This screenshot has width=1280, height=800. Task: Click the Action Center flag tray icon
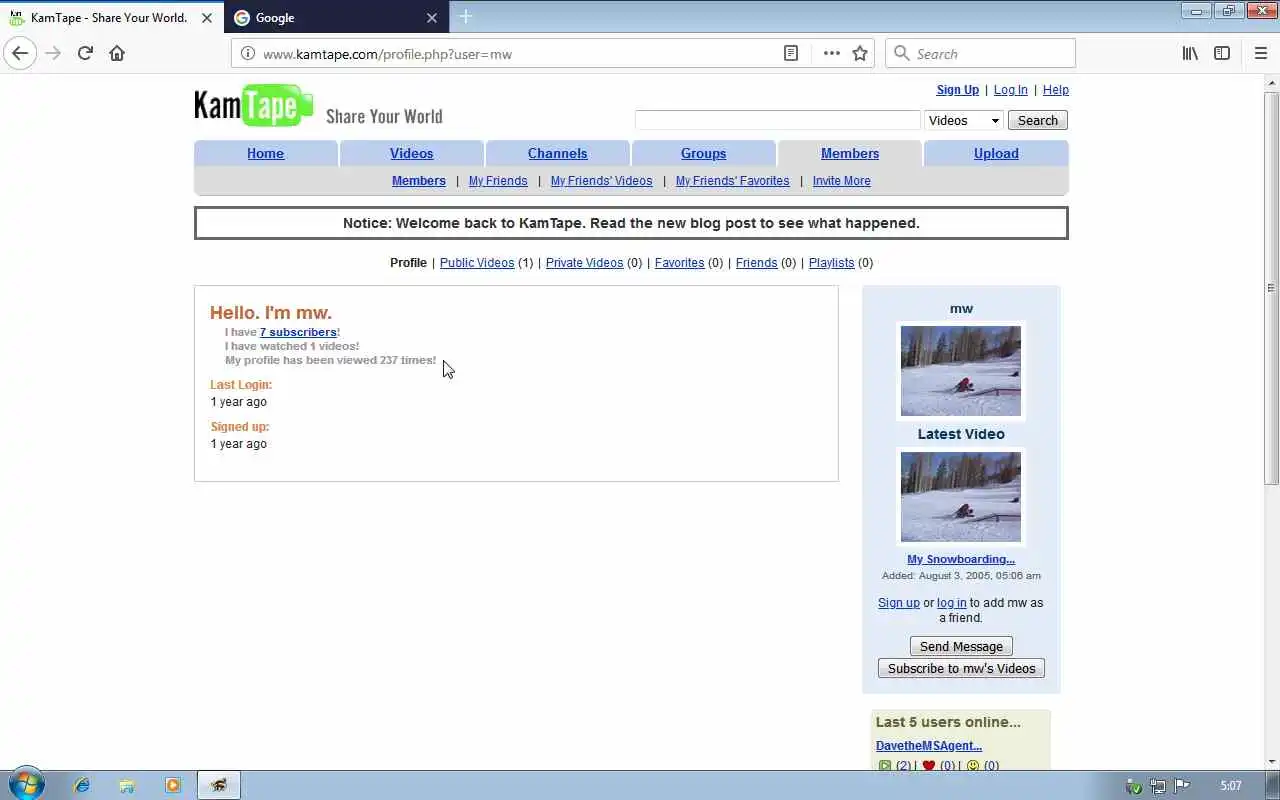(1181, 786)
